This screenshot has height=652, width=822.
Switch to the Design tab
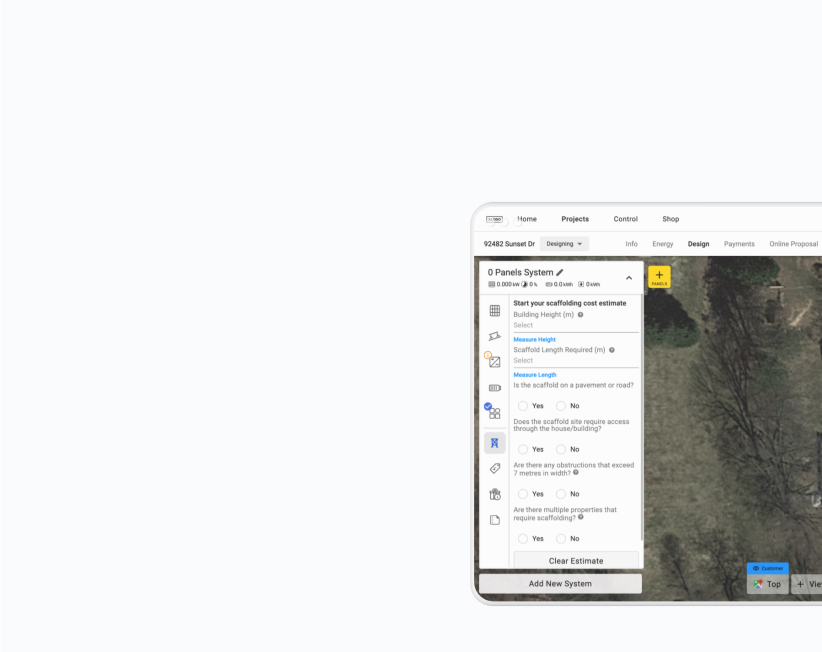pos(698,244)
